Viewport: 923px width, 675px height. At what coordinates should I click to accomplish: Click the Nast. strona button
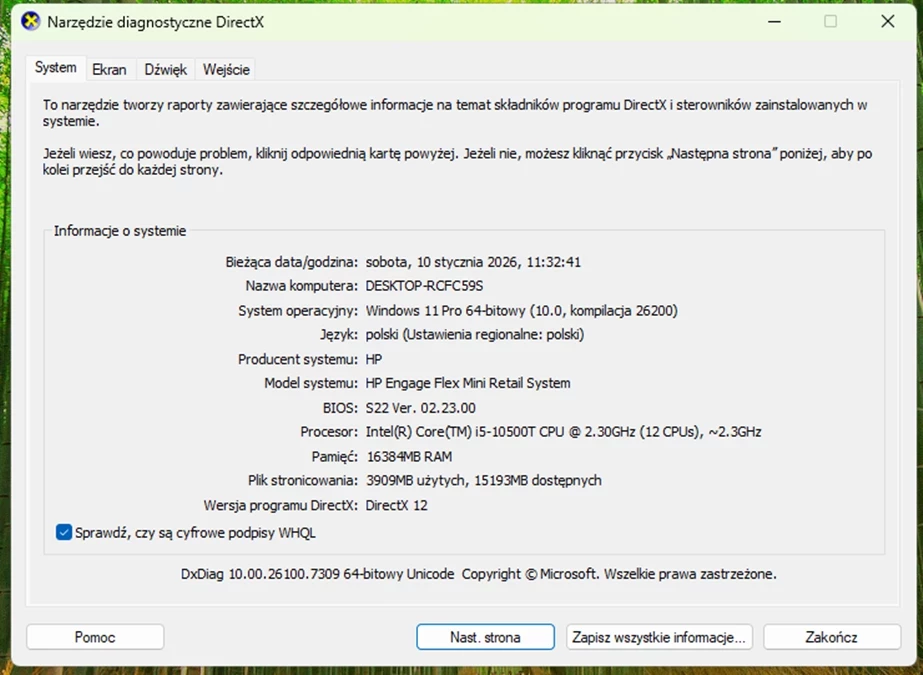484,637
